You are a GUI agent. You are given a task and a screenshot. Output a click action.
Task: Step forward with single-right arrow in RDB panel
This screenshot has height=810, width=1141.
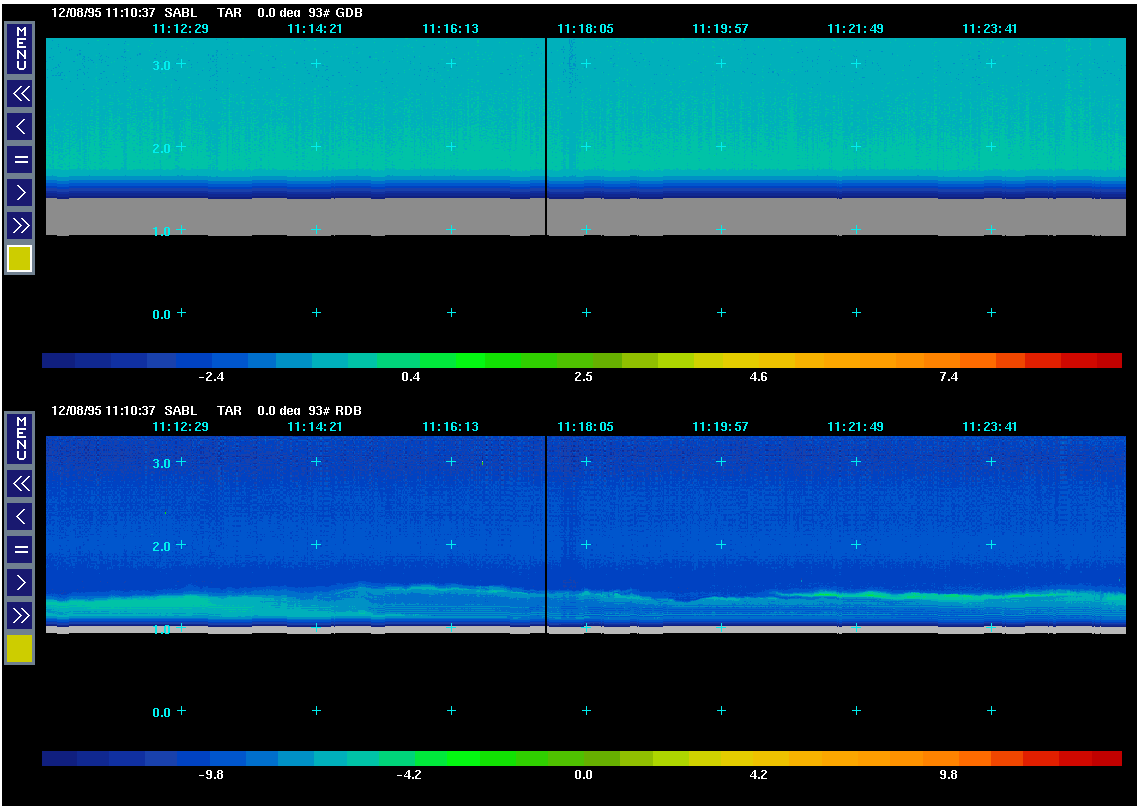click(x=20, y=581)
